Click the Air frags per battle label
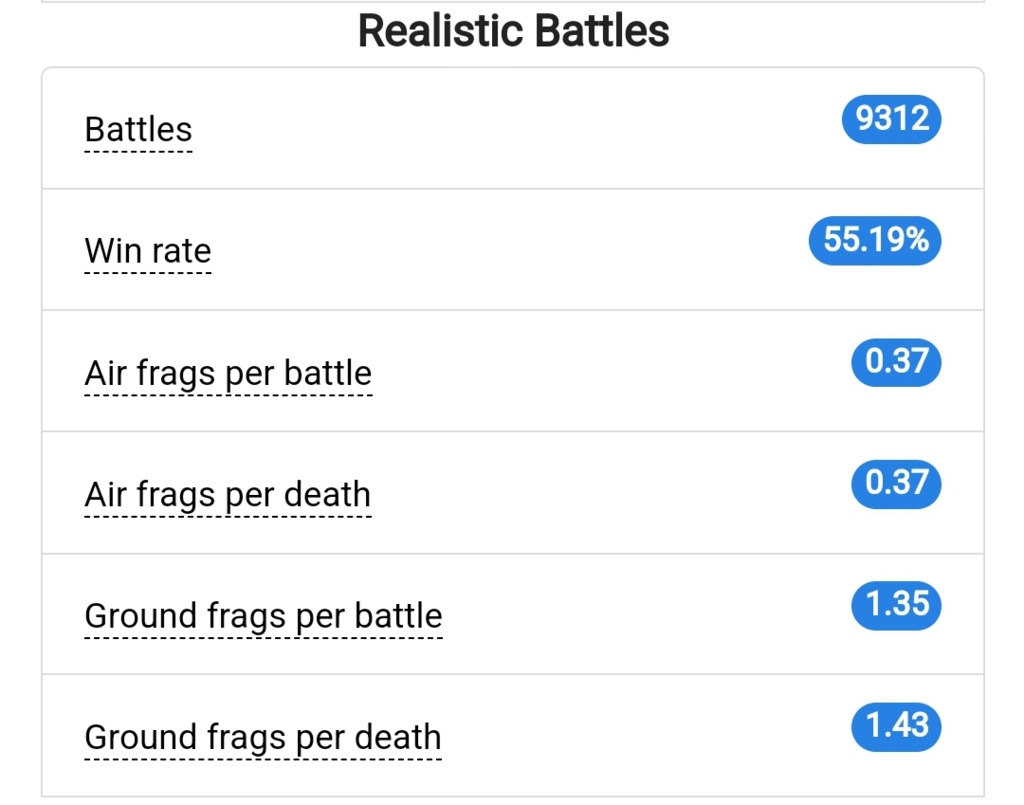1024x805 pixels. coord(228,373)
